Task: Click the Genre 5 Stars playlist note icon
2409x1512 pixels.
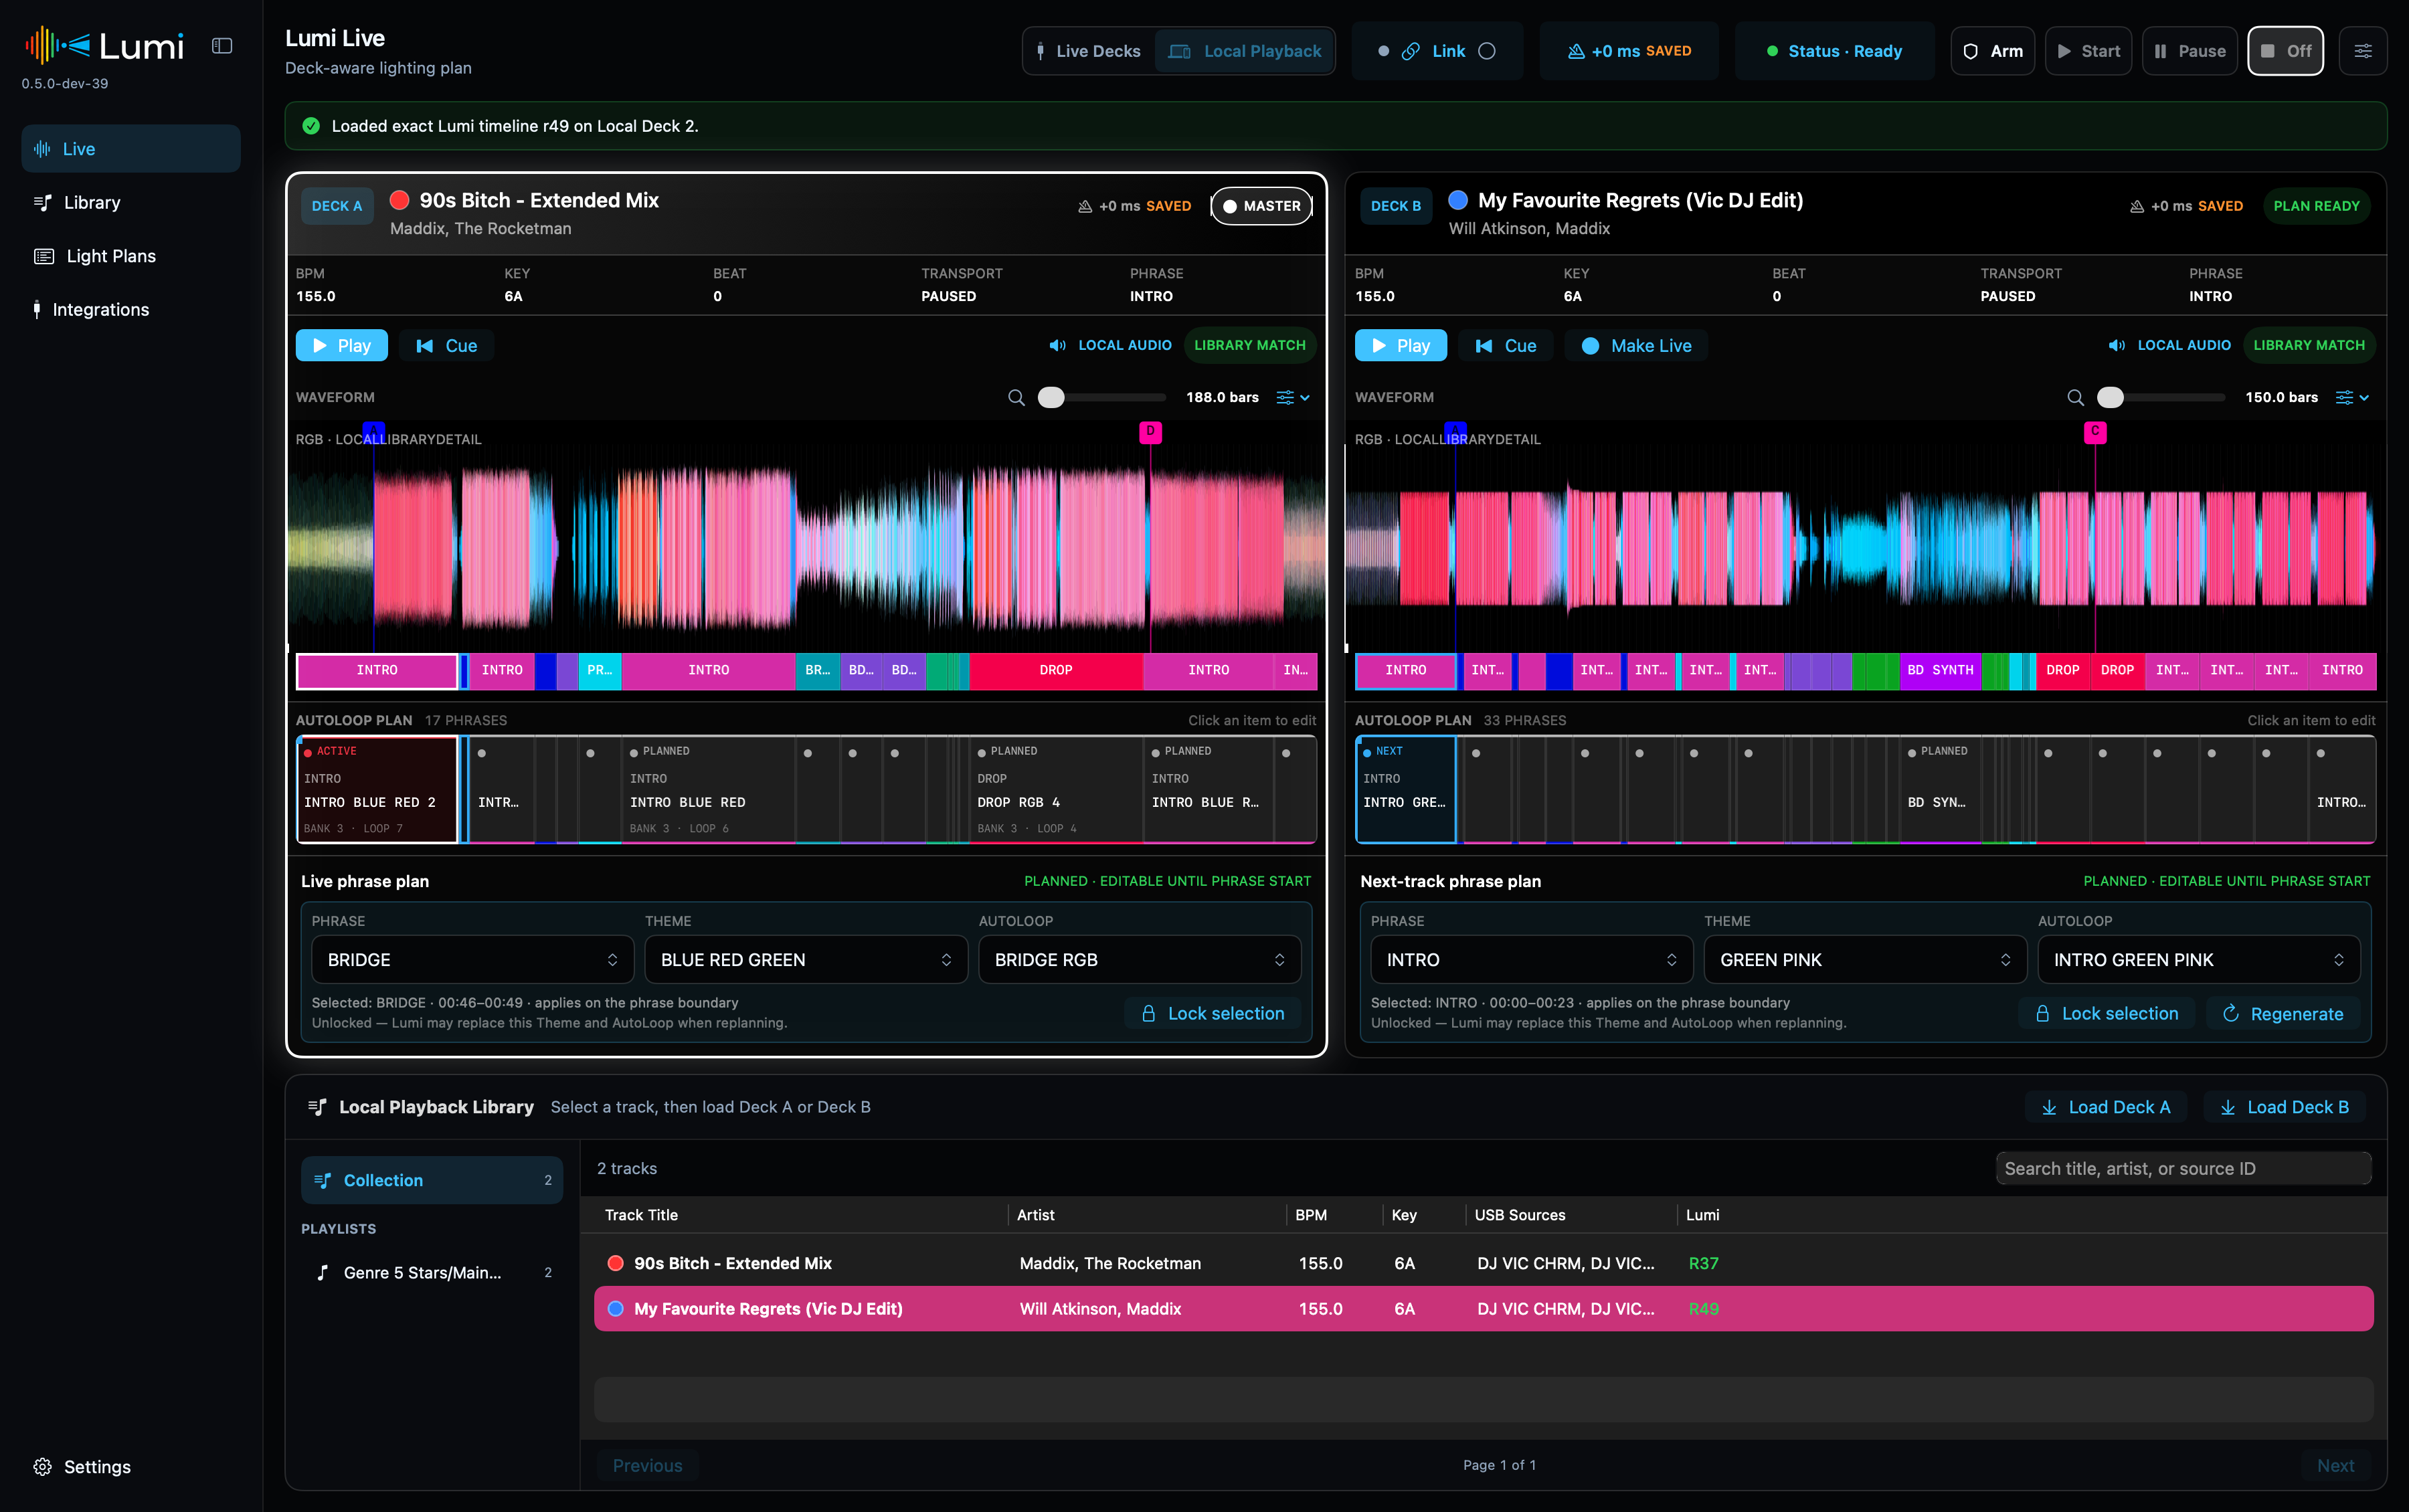Action: click(322, 1272)
